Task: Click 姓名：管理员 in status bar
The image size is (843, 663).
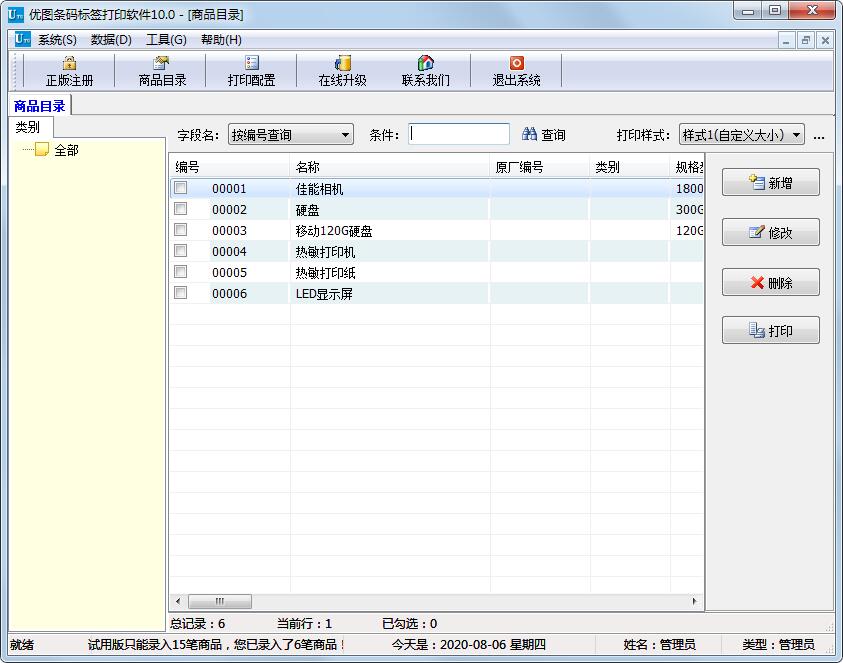Action: [659, 644]
